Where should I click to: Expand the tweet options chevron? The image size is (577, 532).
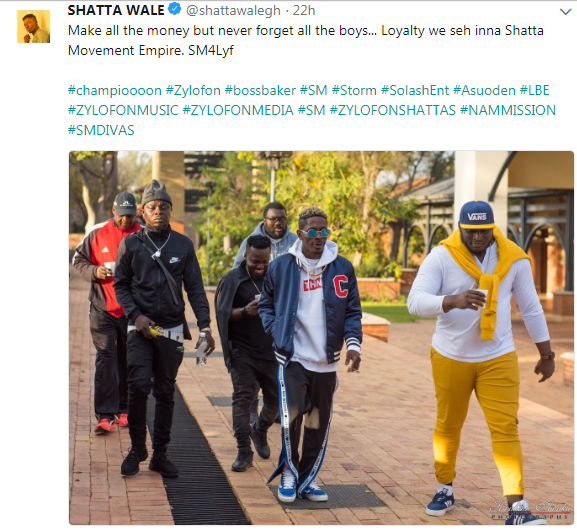(565, 12)
